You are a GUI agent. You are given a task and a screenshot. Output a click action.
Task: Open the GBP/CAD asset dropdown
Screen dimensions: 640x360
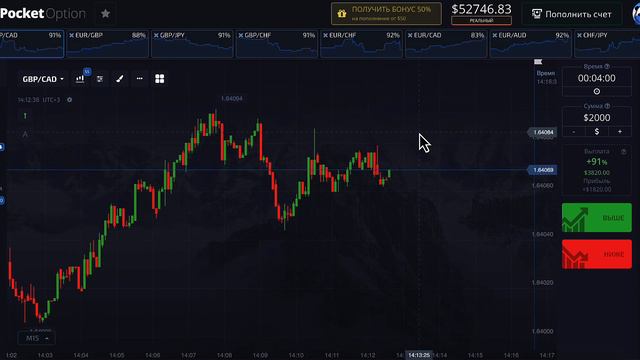pos(43,79)
